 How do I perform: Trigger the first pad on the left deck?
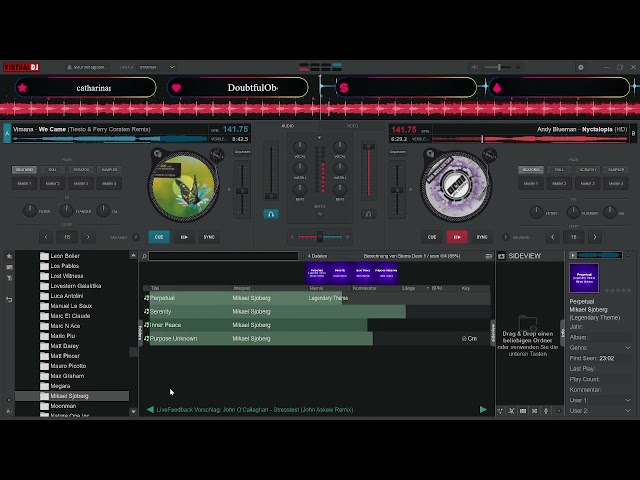[x=24, y=184]
